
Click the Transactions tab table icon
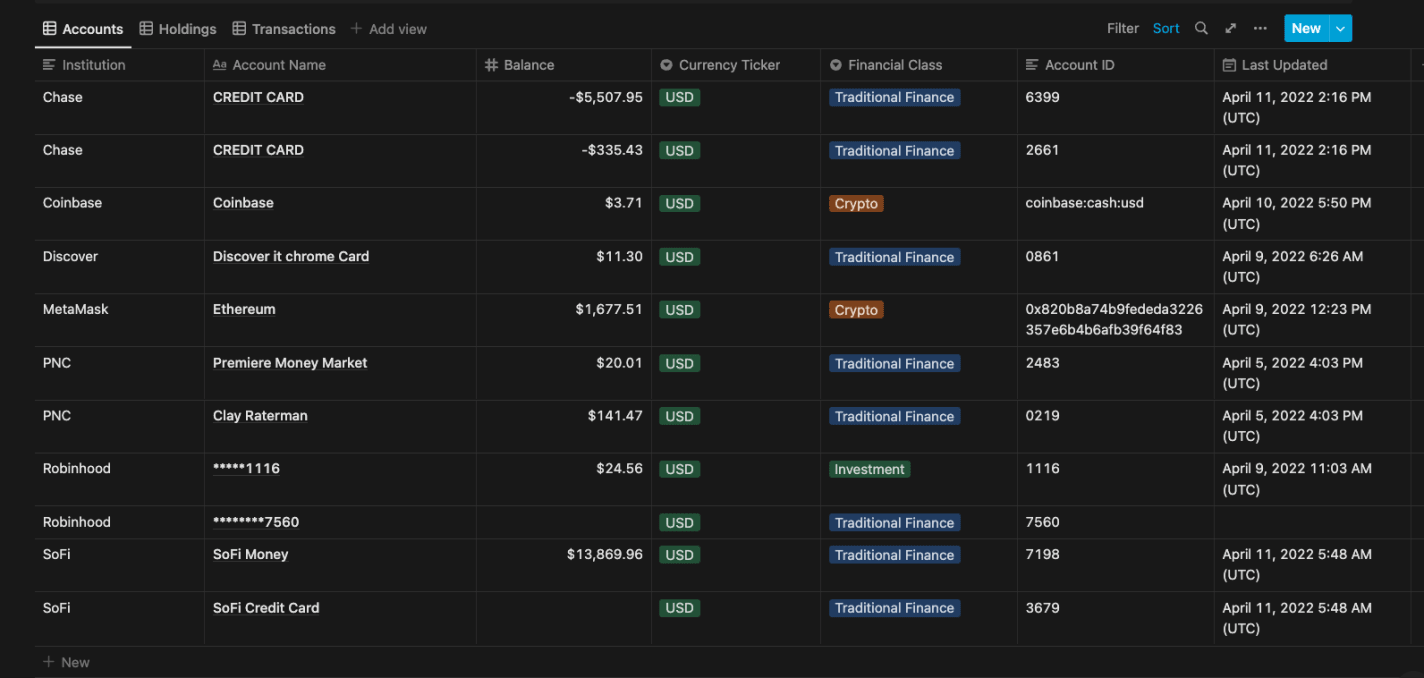coord(239,29)
